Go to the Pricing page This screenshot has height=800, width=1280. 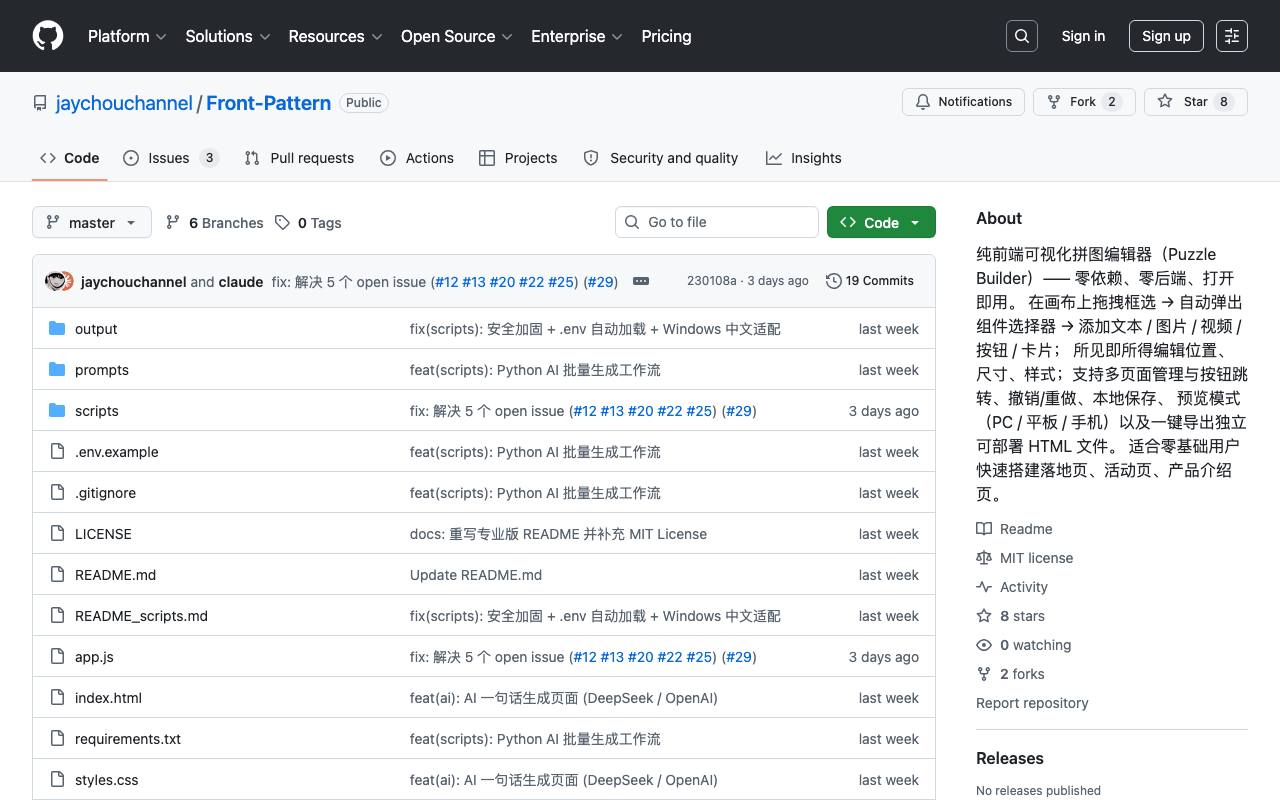[666, 36]
